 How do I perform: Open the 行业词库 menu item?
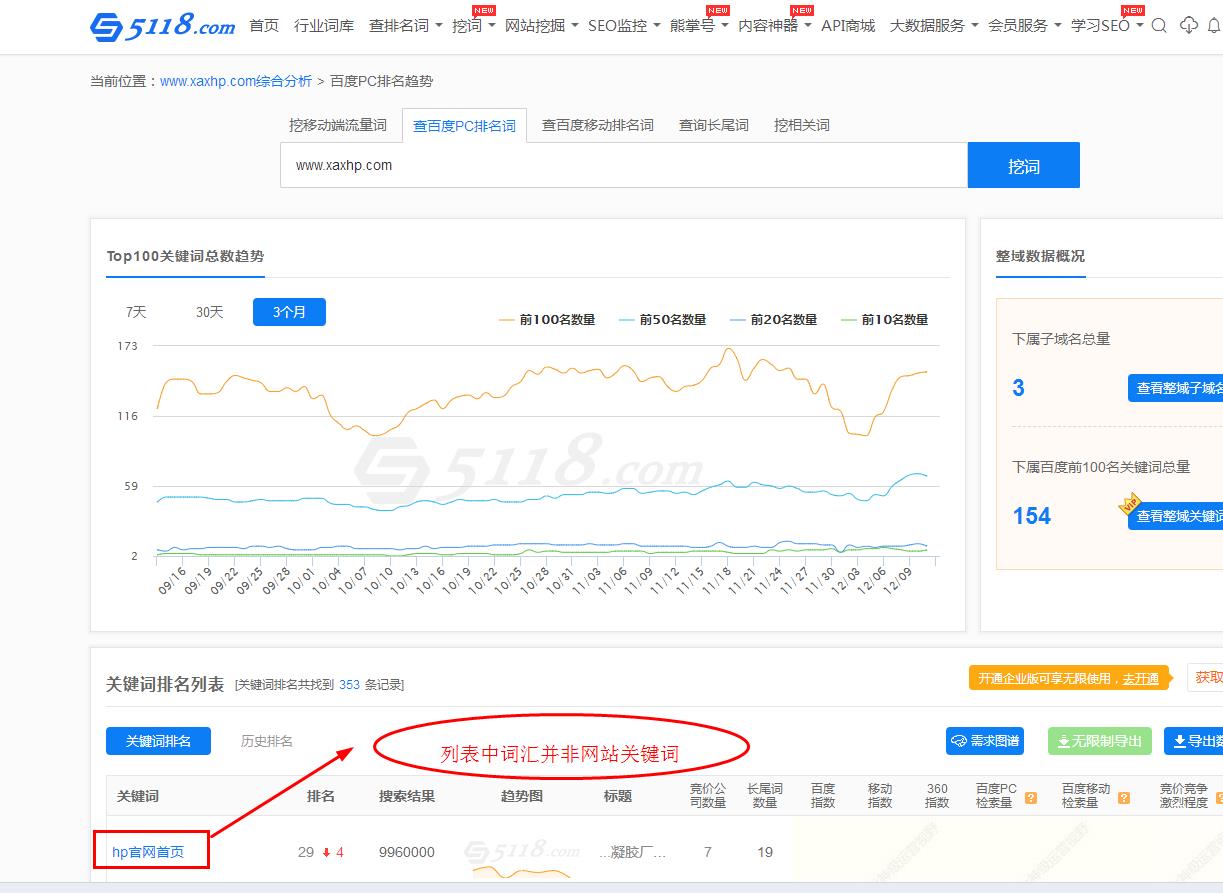323,27
